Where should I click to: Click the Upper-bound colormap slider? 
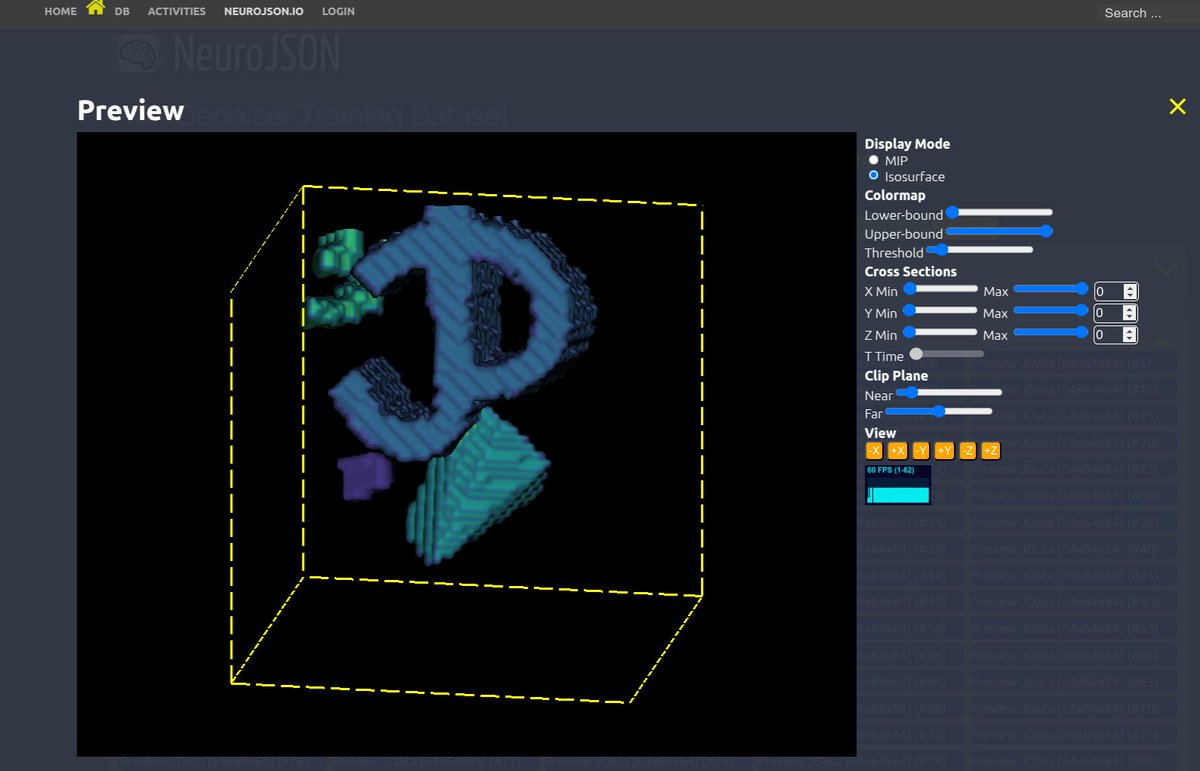tap(999, 231)
